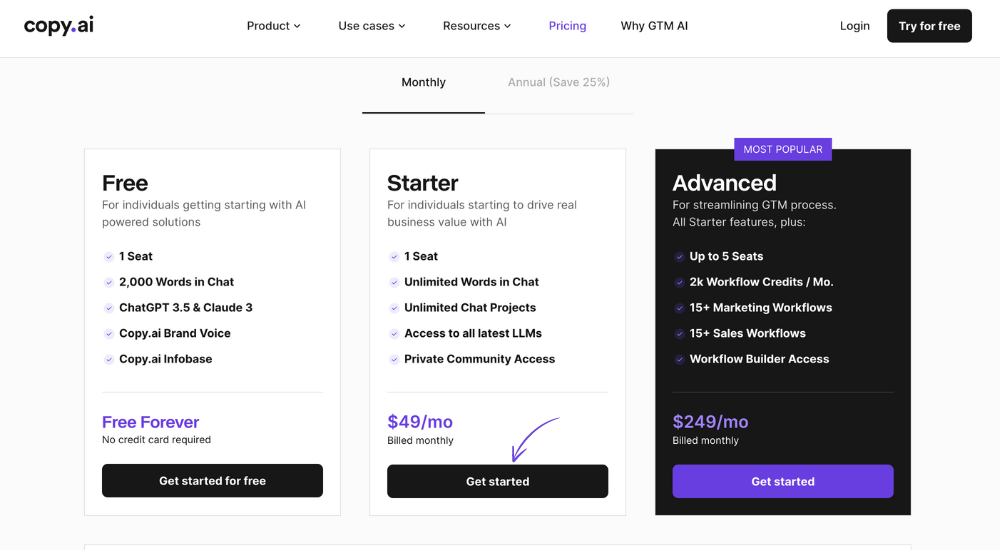Viewport: 1000px width, 550px height.
Task: Click check icon beside Access to all latest LLMs
Action: tap(394, 334)
